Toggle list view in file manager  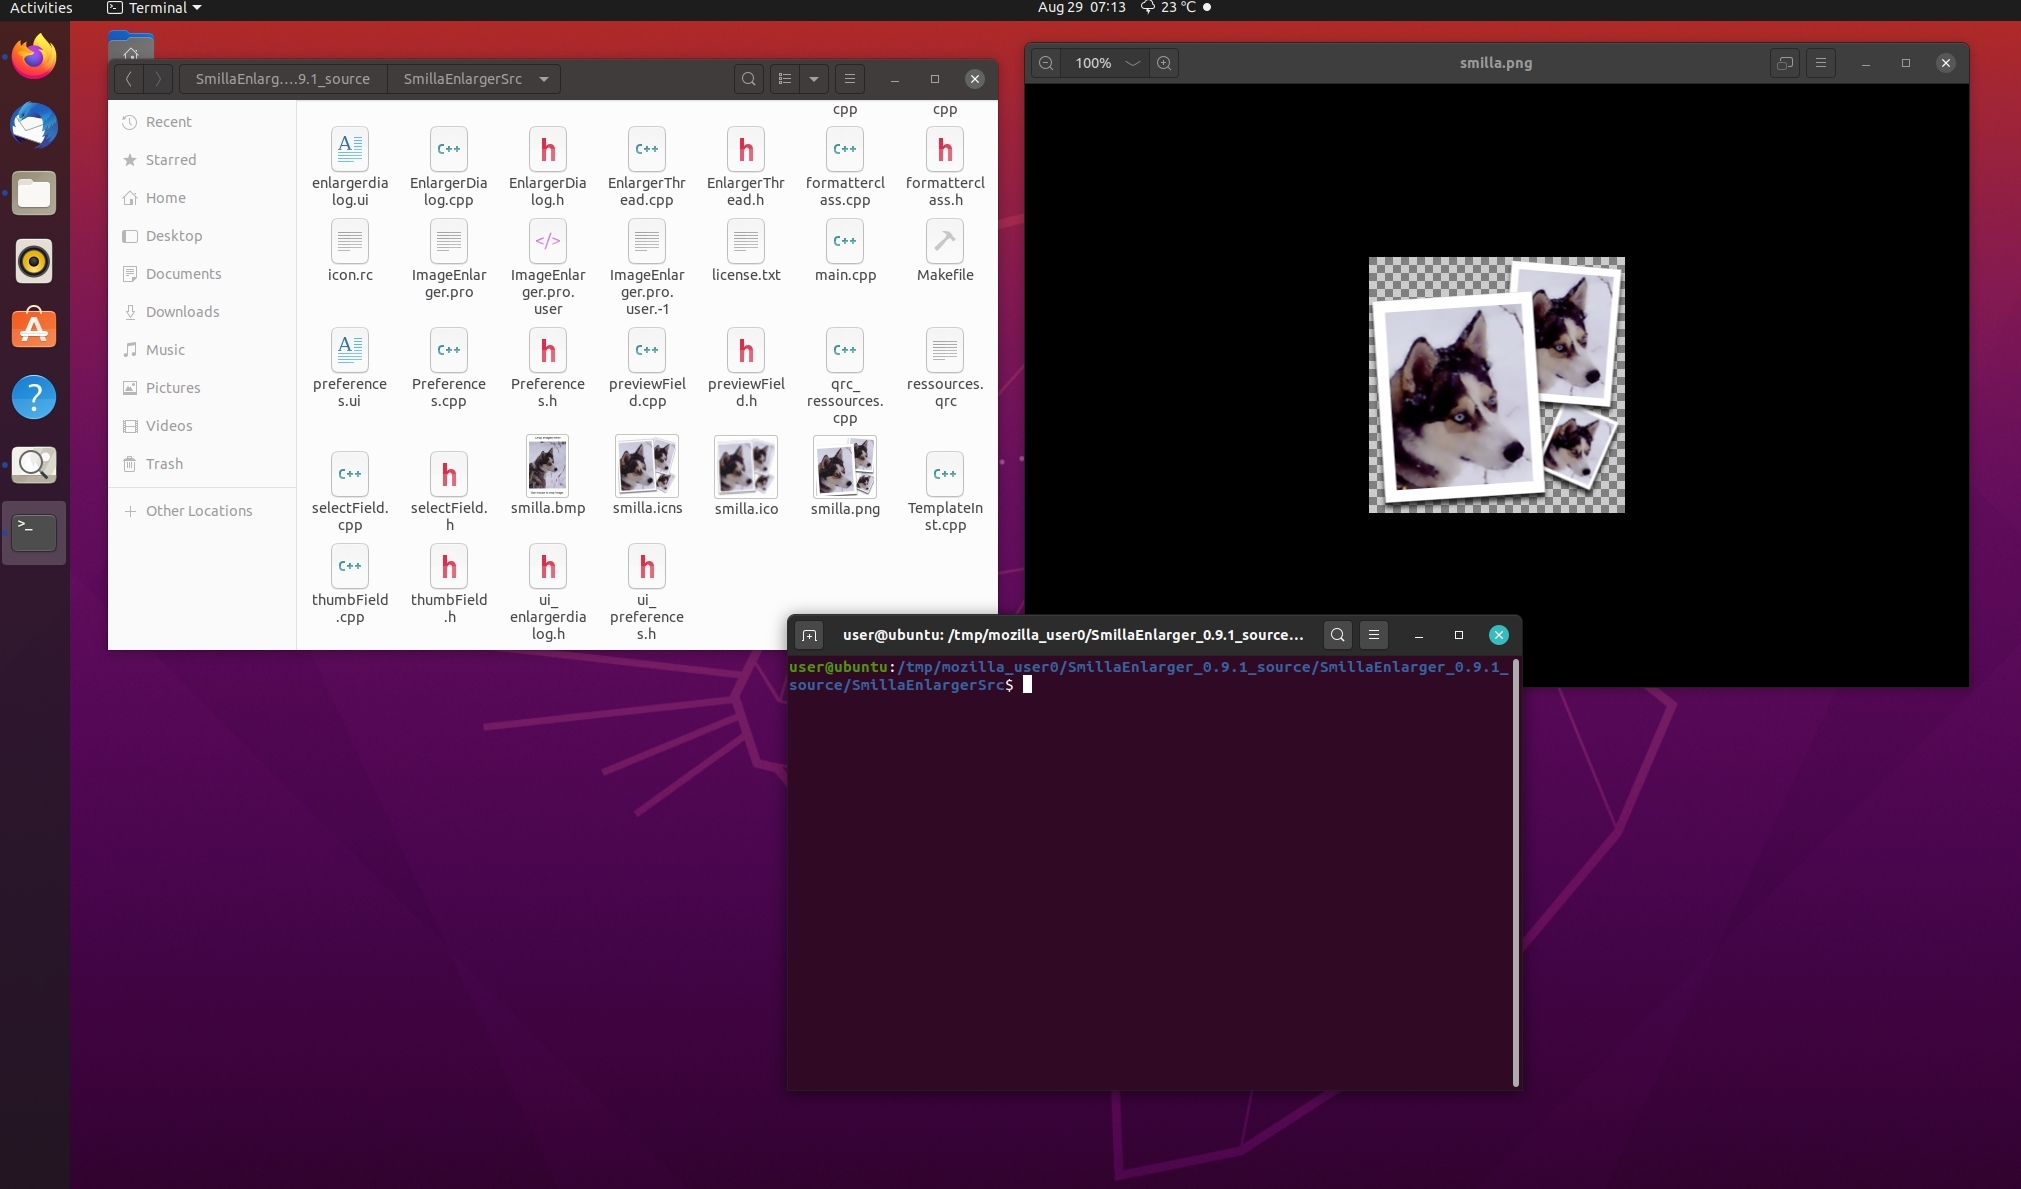[785, 79]
